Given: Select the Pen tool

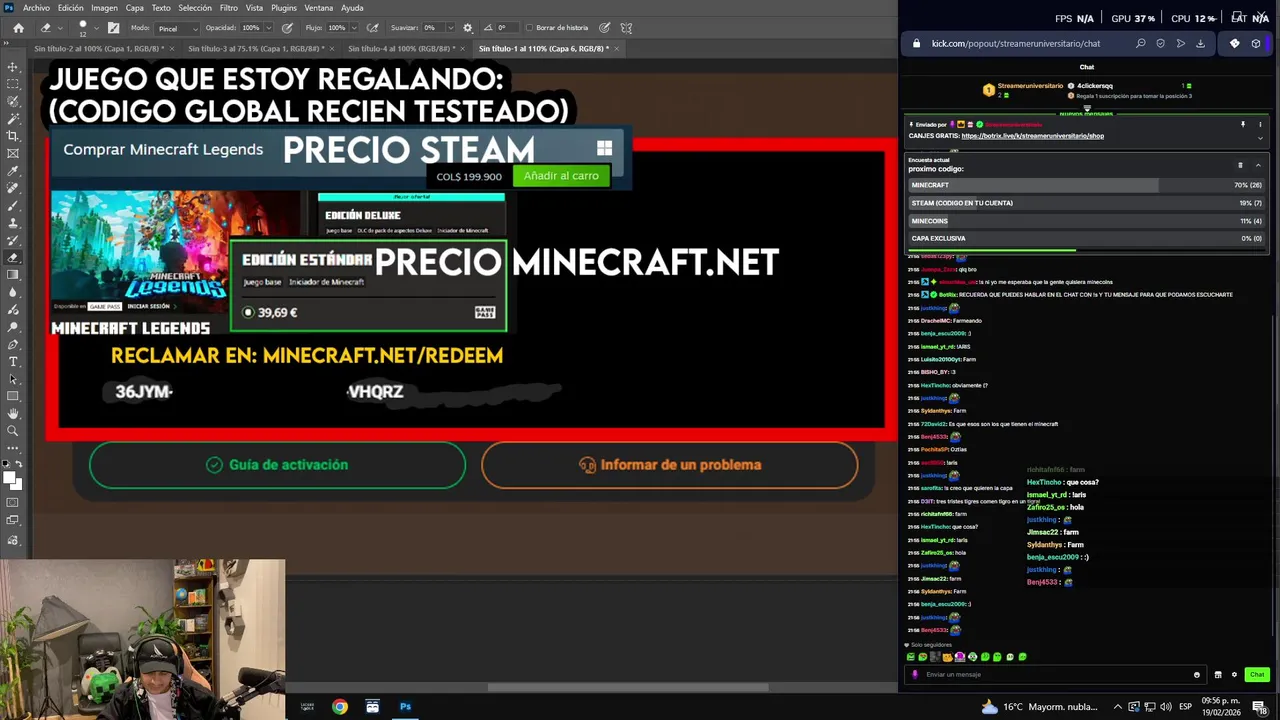Looking at the screenshot, I should pos(13,344).
